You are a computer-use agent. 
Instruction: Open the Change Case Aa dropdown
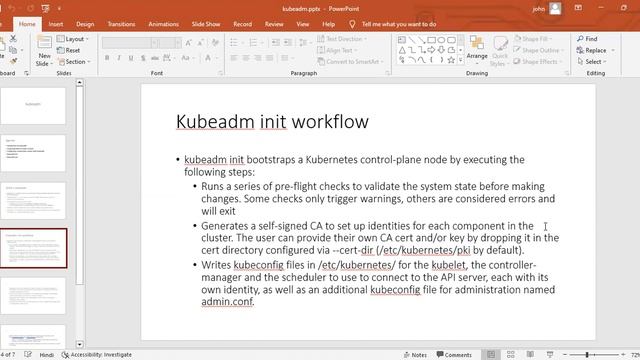187,58
